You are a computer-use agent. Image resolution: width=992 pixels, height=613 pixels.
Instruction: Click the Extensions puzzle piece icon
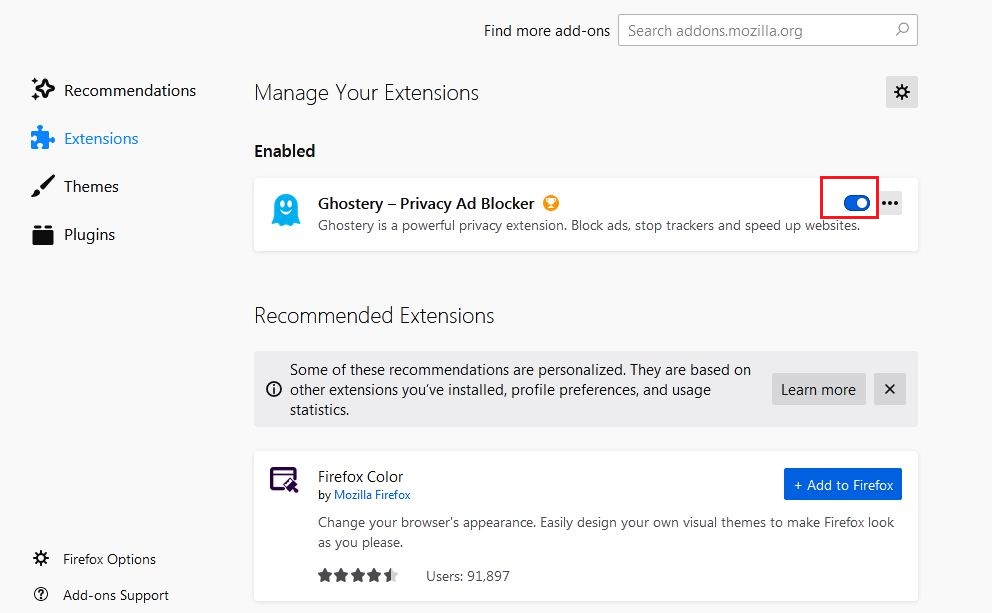[x=42, y=138]
